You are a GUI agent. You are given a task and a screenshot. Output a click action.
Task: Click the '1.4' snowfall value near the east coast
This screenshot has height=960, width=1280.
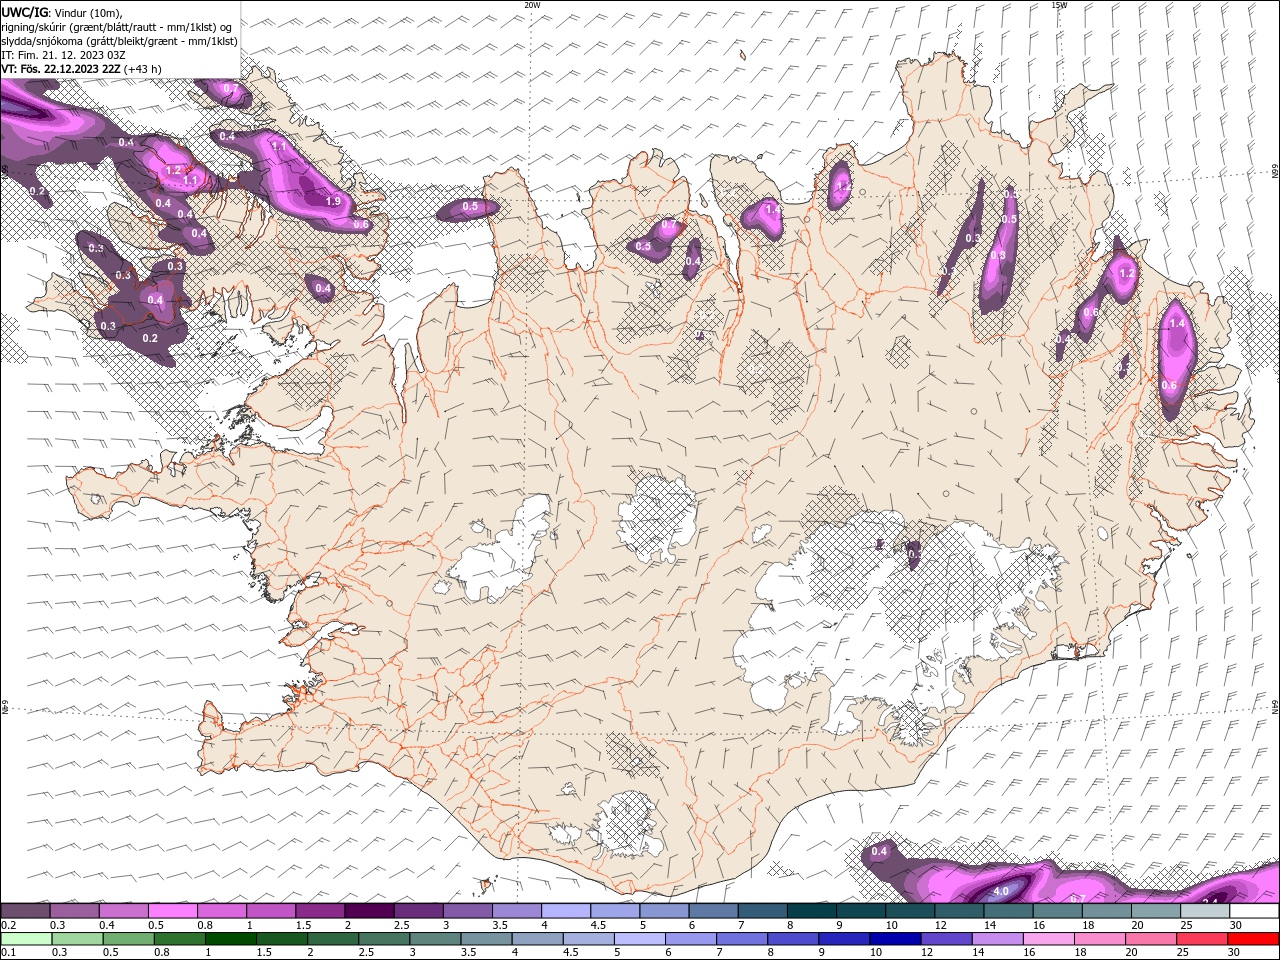pos(1177,324)
